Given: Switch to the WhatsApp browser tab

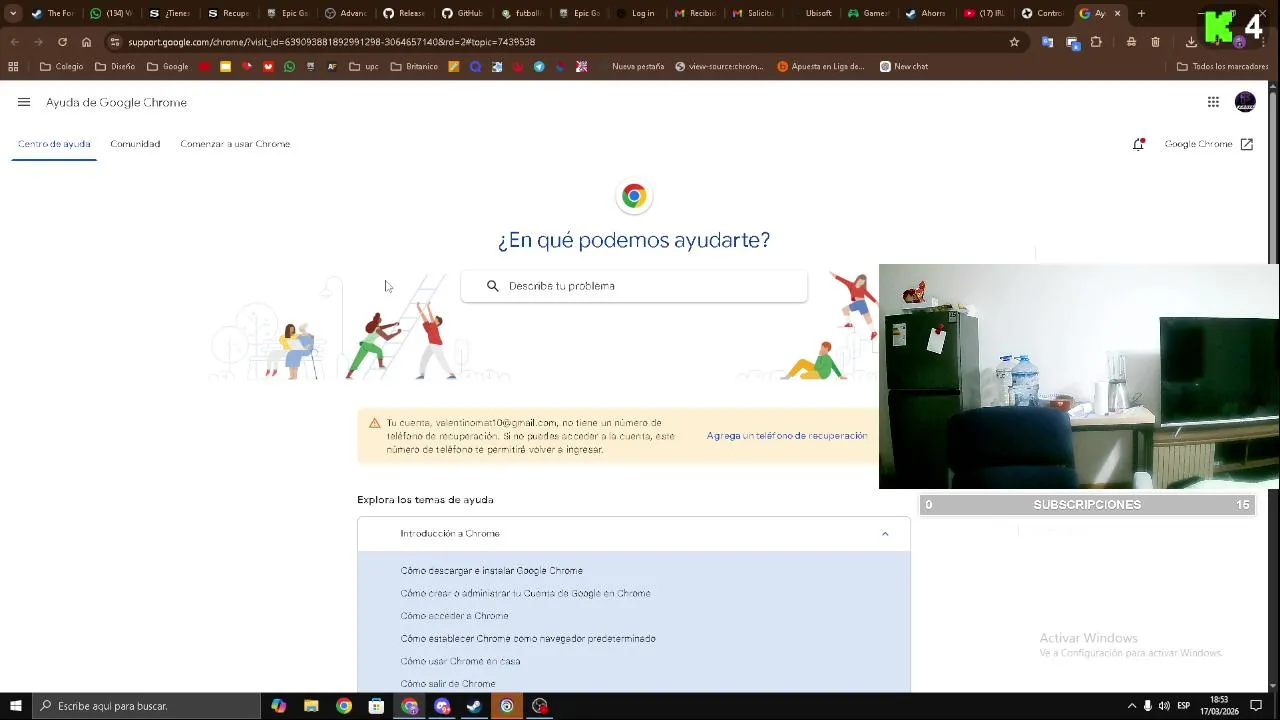Looking at the screenshot, I should click(x=111, y=13).
